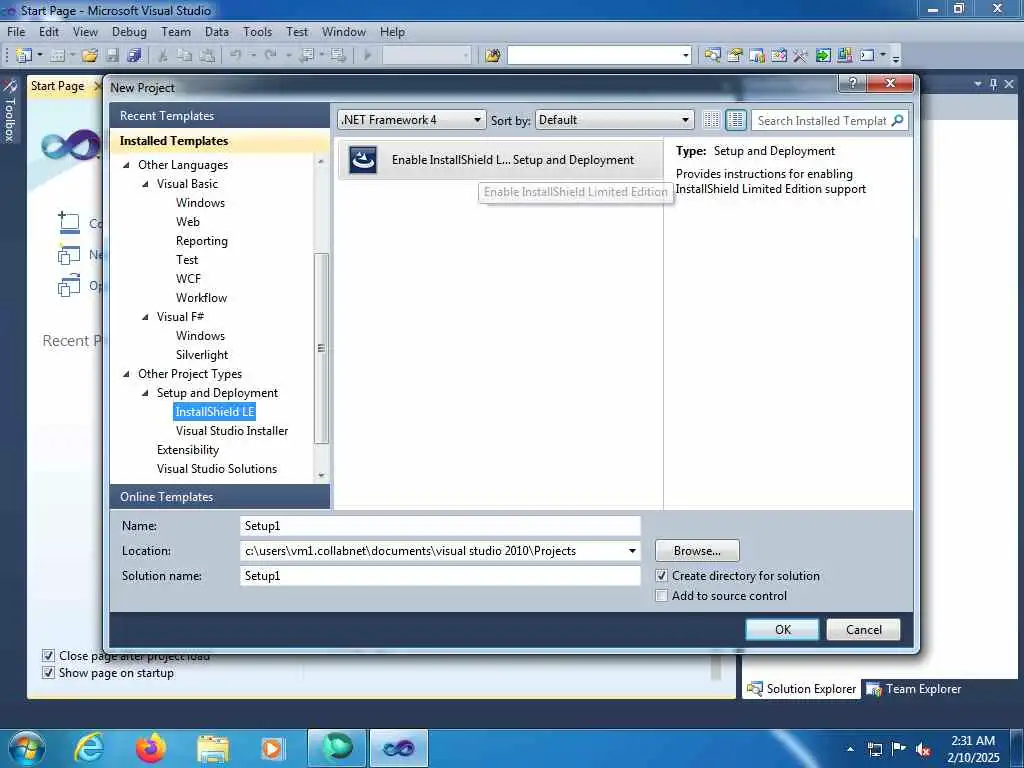Viewport: 1024px width, 768px height.
Task: Open Solution Explorer from the toolbar icon
Action: pyautogui.click(x=712, y=56)
